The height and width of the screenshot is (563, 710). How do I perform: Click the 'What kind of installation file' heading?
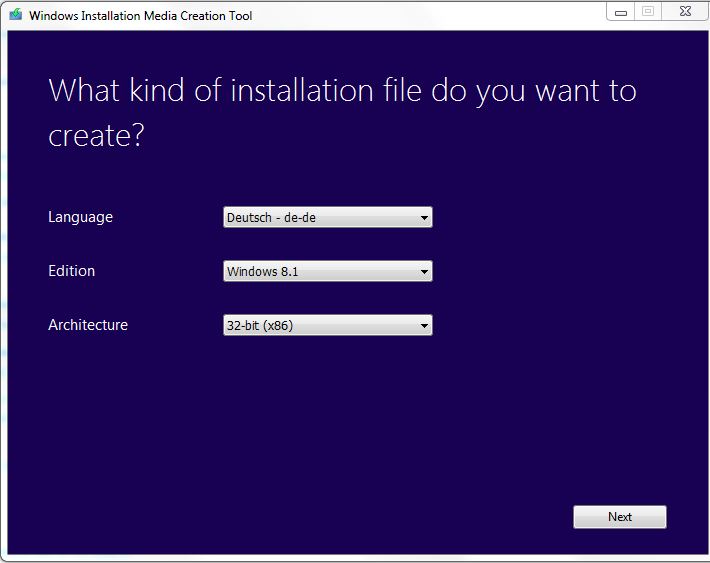click(x=342, y=112)
